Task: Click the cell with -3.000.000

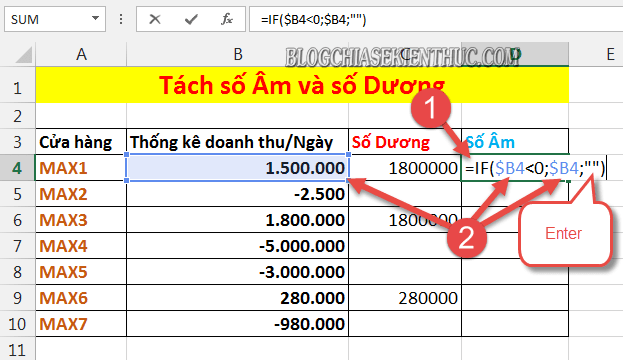Action: point(238,272)
